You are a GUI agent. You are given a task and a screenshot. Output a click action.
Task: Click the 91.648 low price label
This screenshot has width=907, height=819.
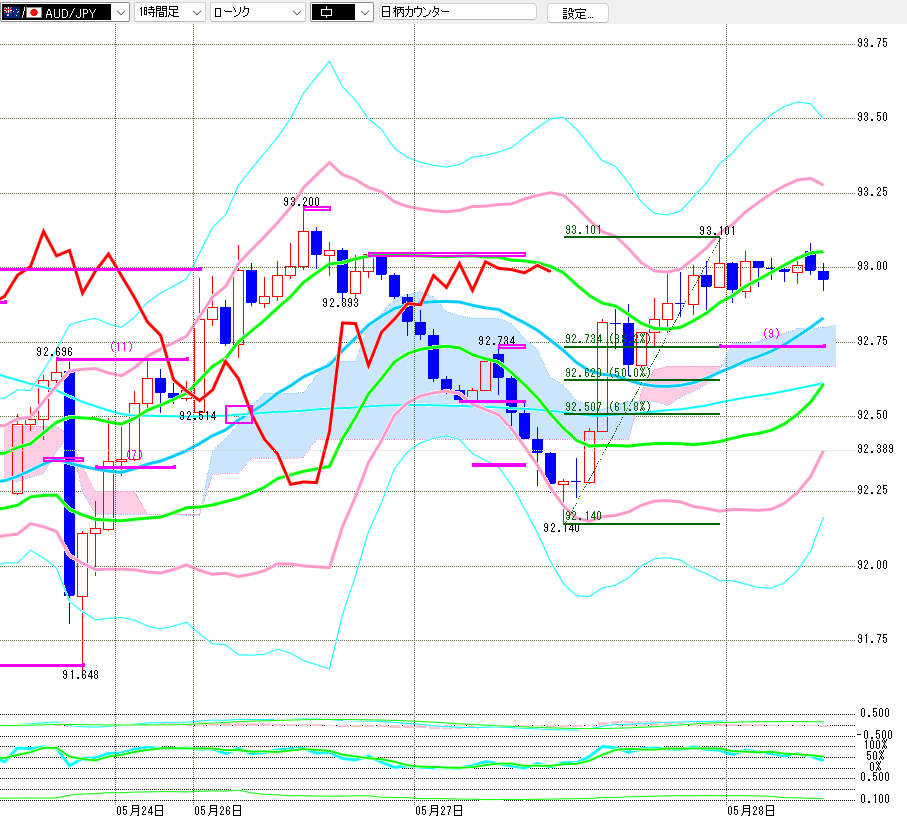pyautogui.click(x=80, y=674)
